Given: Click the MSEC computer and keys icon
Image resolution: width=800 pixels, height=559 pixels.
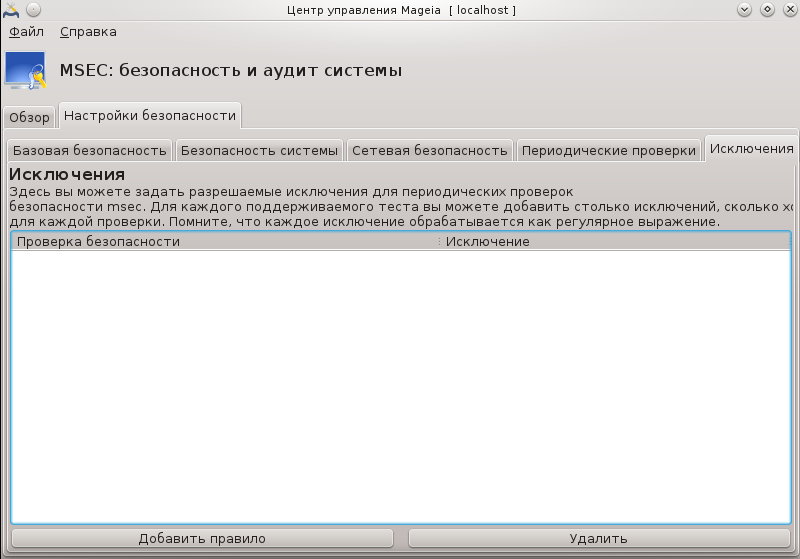Looking at the screenshot, I should coord(26,70).
